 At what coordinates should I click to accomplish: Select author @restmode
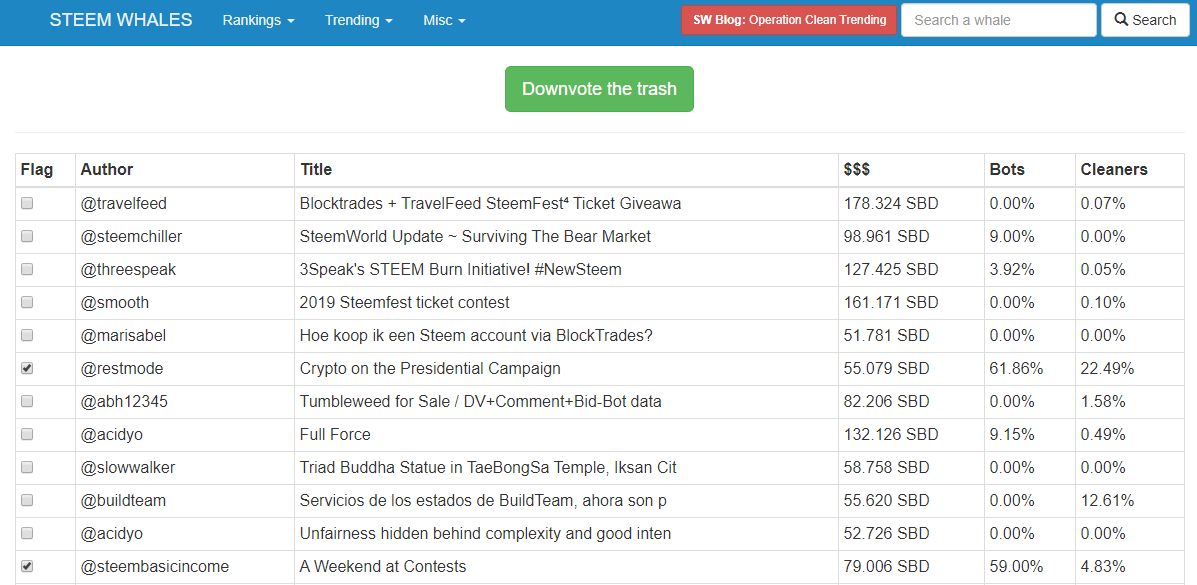tap(121, 369)
